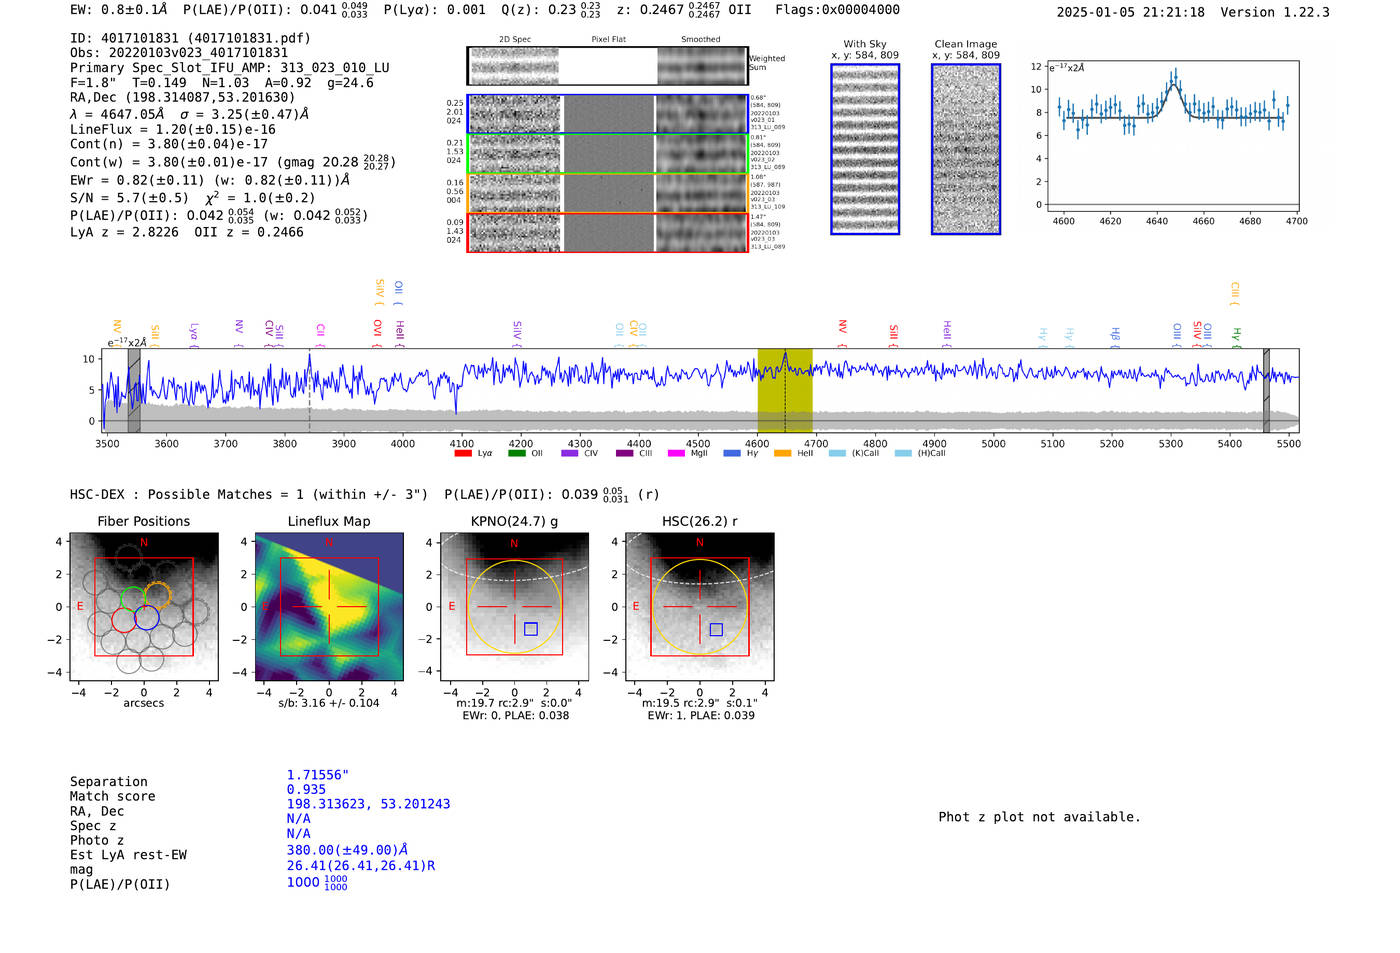This screenshot has width=1400, height=953.
Task: Click the red Lyα legend swatch
Action: [462, 453]
